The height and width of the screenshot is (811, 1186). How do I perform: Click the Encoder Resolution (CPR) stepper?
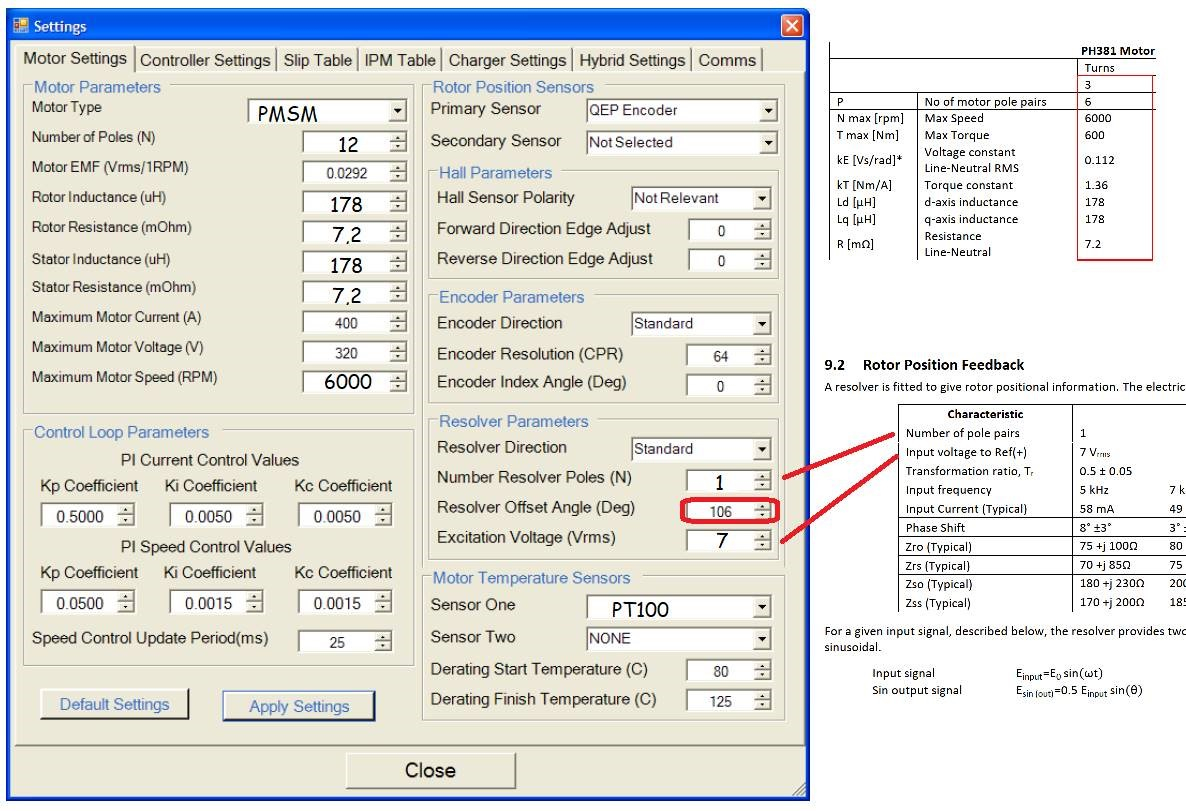[762, 356]
